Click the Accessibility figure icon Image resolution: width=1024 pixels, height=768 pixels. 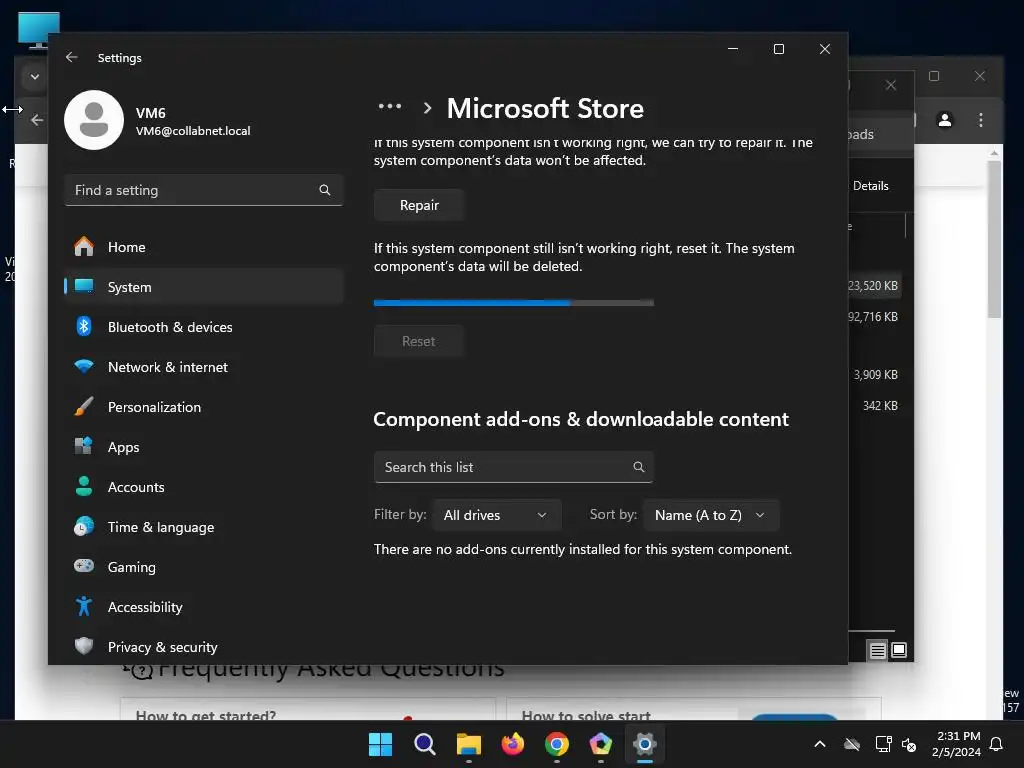[x=84, y=606]
